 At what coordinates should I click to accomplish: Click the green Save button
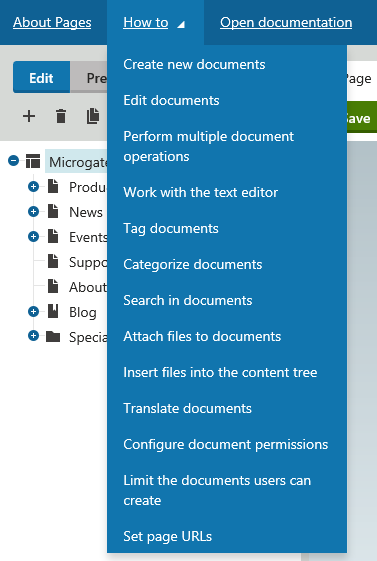[x=362, y=117]
